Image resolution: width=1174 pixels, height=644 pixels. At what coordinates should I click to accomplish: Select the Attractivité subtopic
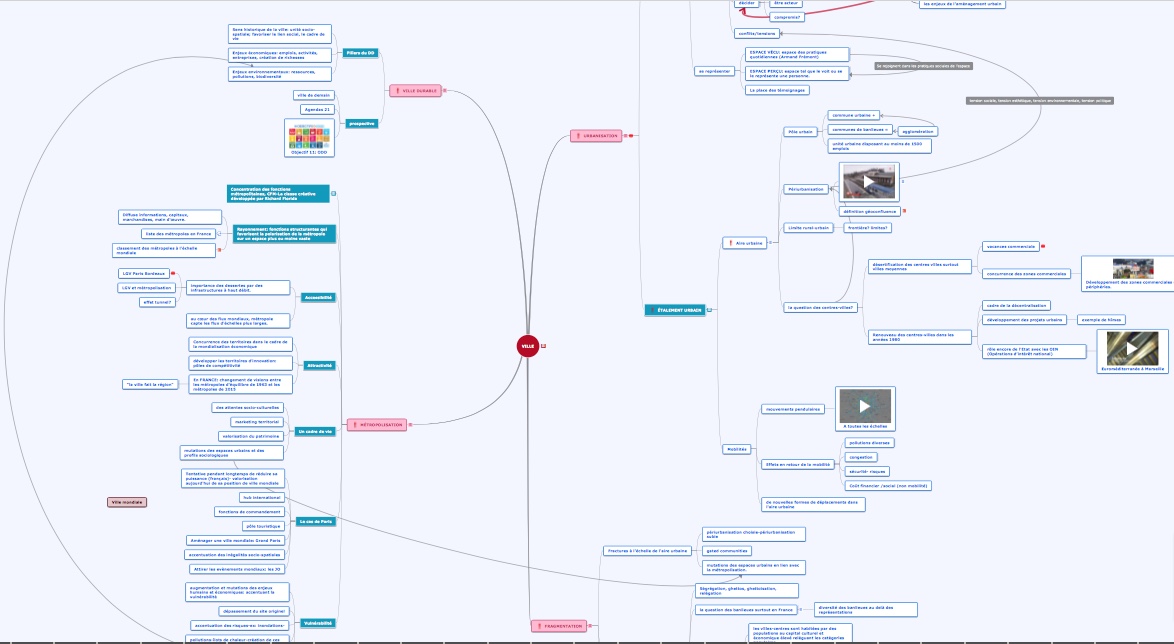click(x=320, y=365)
